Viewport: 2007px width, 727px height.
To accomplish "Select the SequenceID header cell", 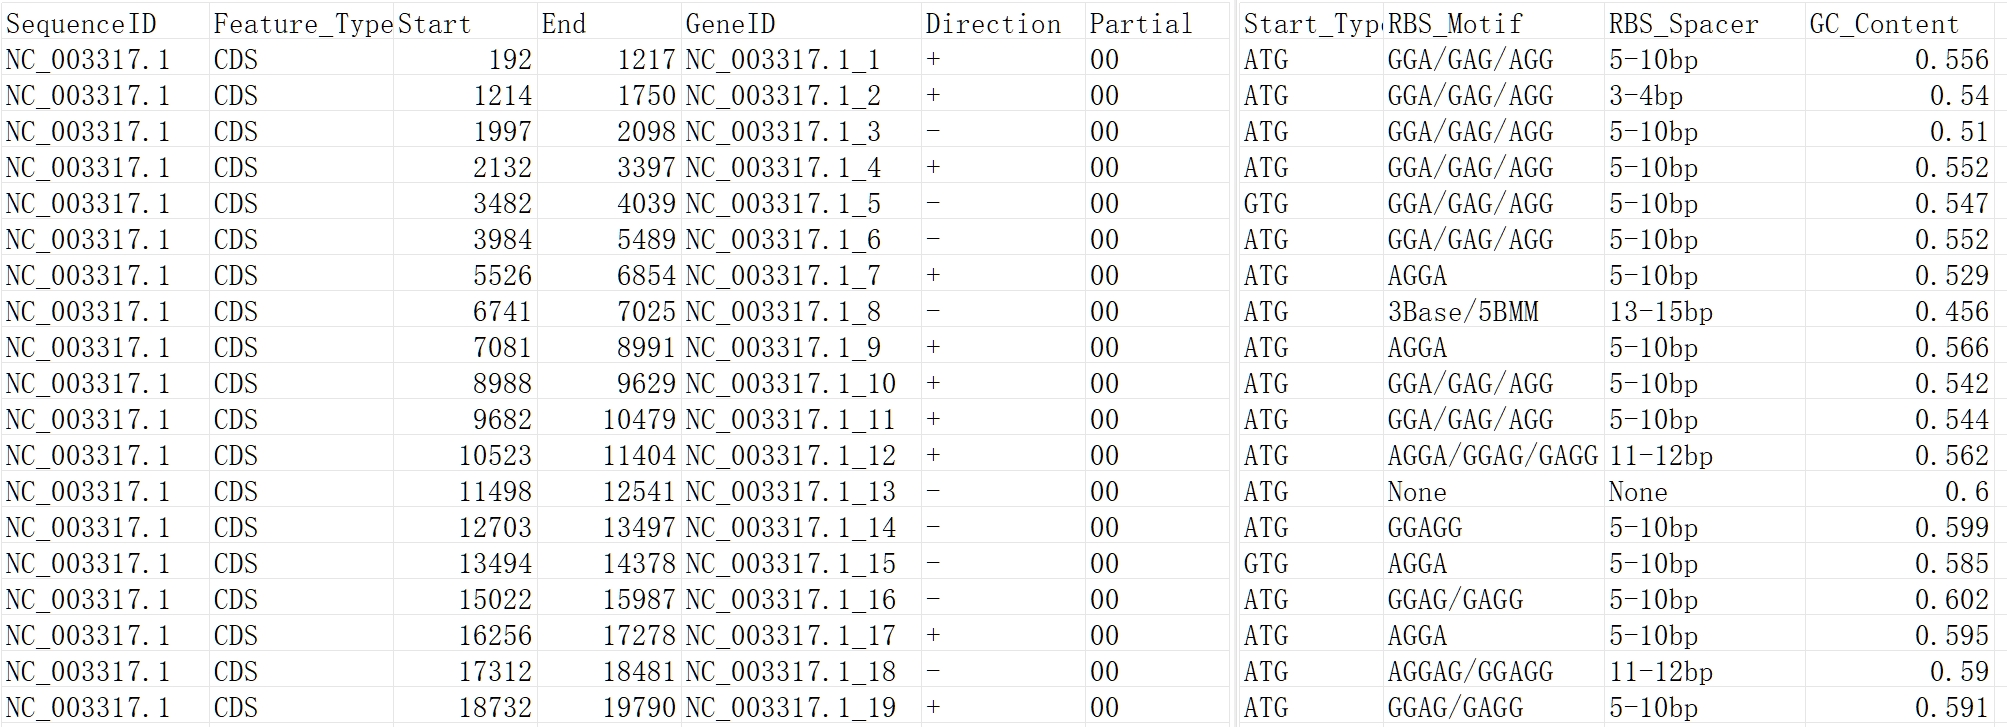I will tap(105, 24).
